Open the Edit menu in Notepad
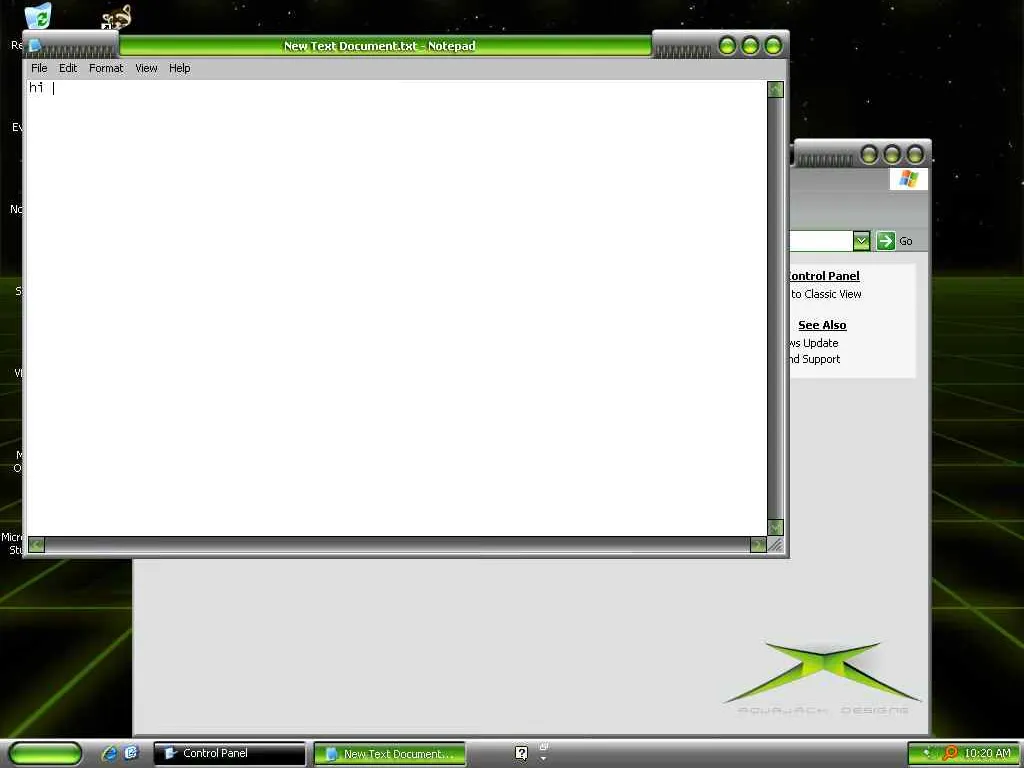The width and height of the screenshot is (1024, 768). point(68,68)
